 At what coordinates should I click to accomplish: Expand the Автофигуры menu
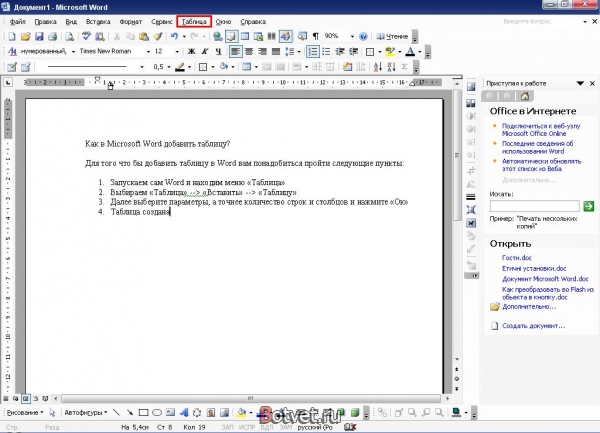[86, 412]
